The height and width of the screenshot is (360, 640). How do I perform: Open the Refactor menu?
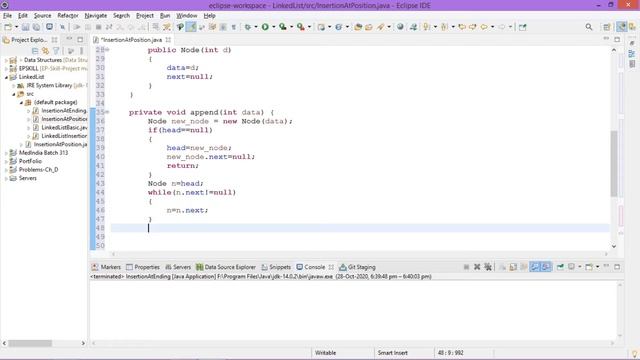coord(68,16)
